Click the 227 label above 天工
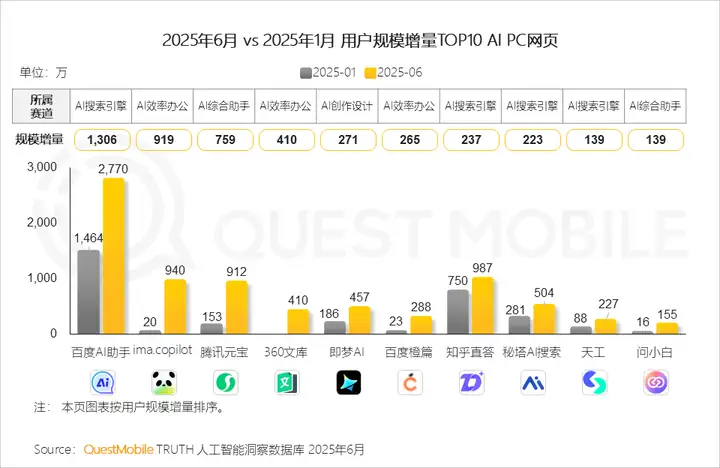 click(608, 304)
